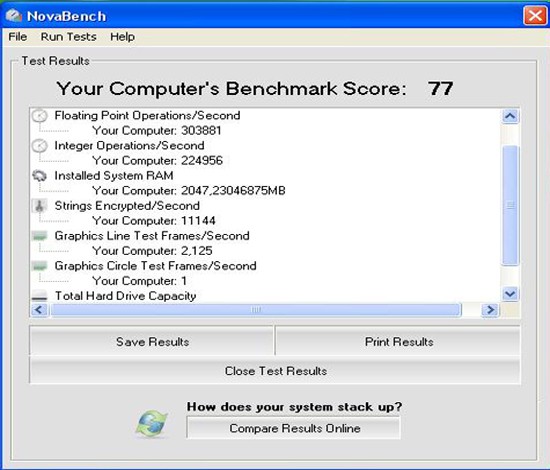
Task: Select the Installed System RAM row
Action: point(114,175)
